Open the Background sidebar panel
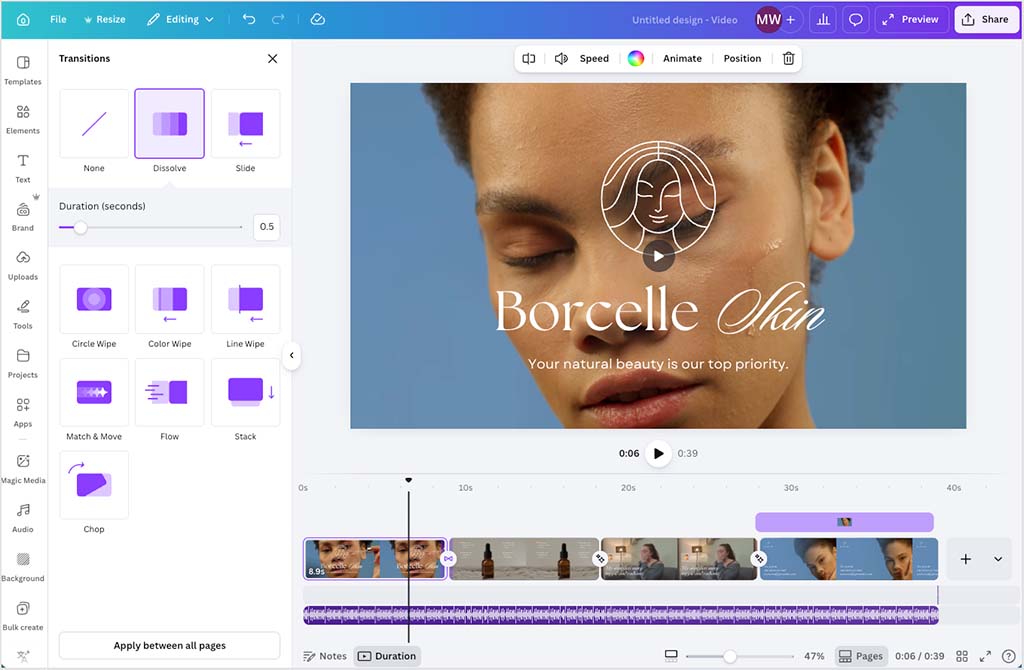The image size is (1024, 670). (23, 566)
